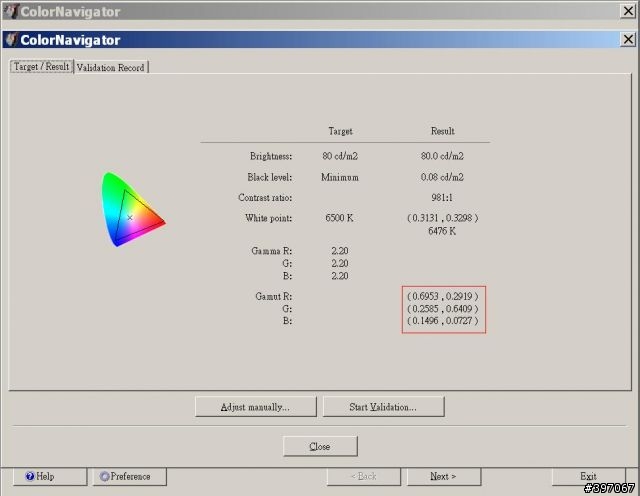Click the Contrast ratio label
The width and height of the screenshot is (640, 496).
point(265,198)
